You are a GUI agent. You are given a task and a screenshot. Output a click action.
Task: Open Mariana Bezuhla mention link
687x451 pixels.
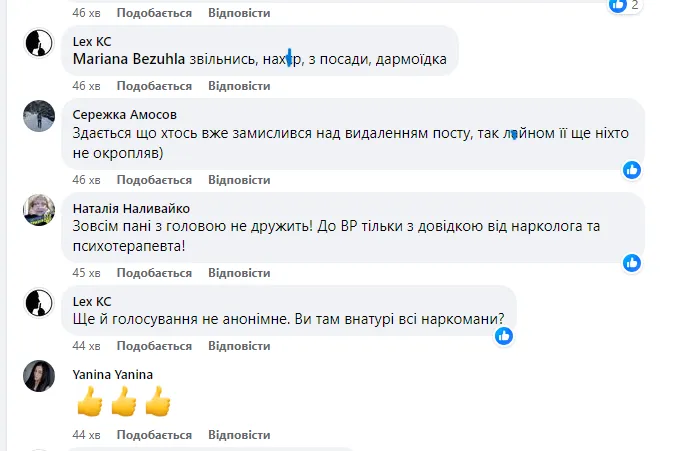(129, 59)
